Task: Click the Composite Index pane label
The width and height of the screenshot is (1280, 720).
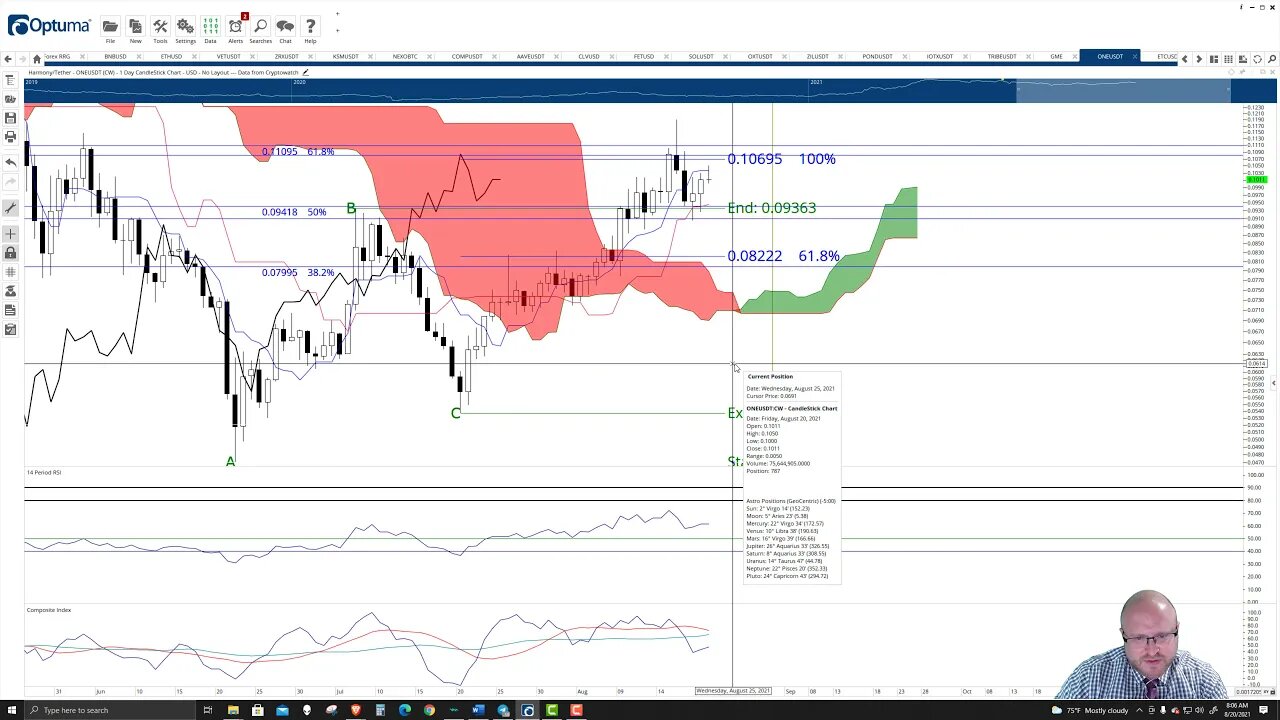Action: [49, 610]
